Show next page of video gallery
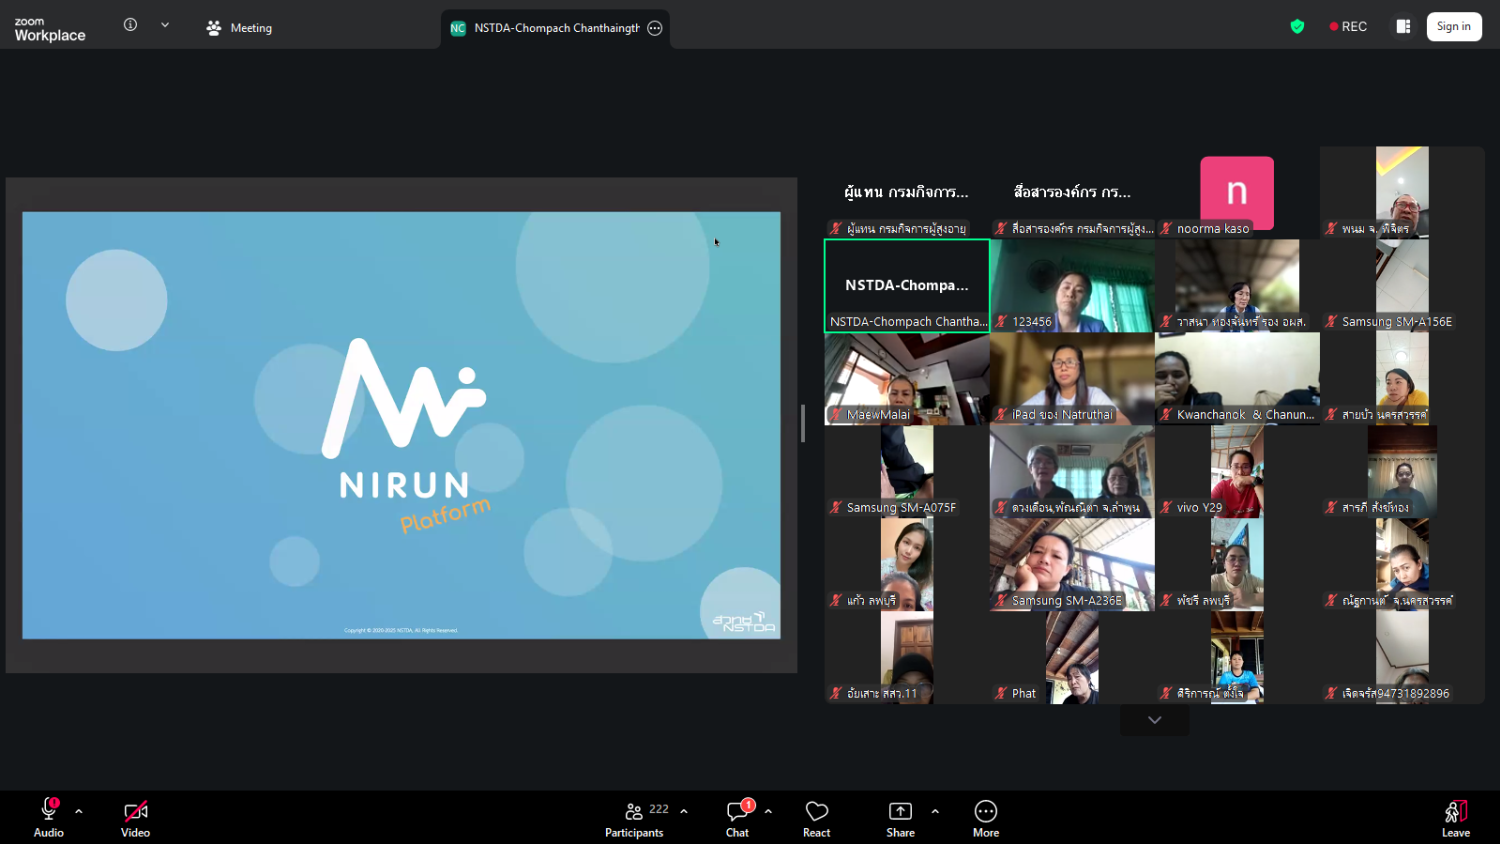The width and height of the screenshot is (1500, 844). [x=1154, y=720]
